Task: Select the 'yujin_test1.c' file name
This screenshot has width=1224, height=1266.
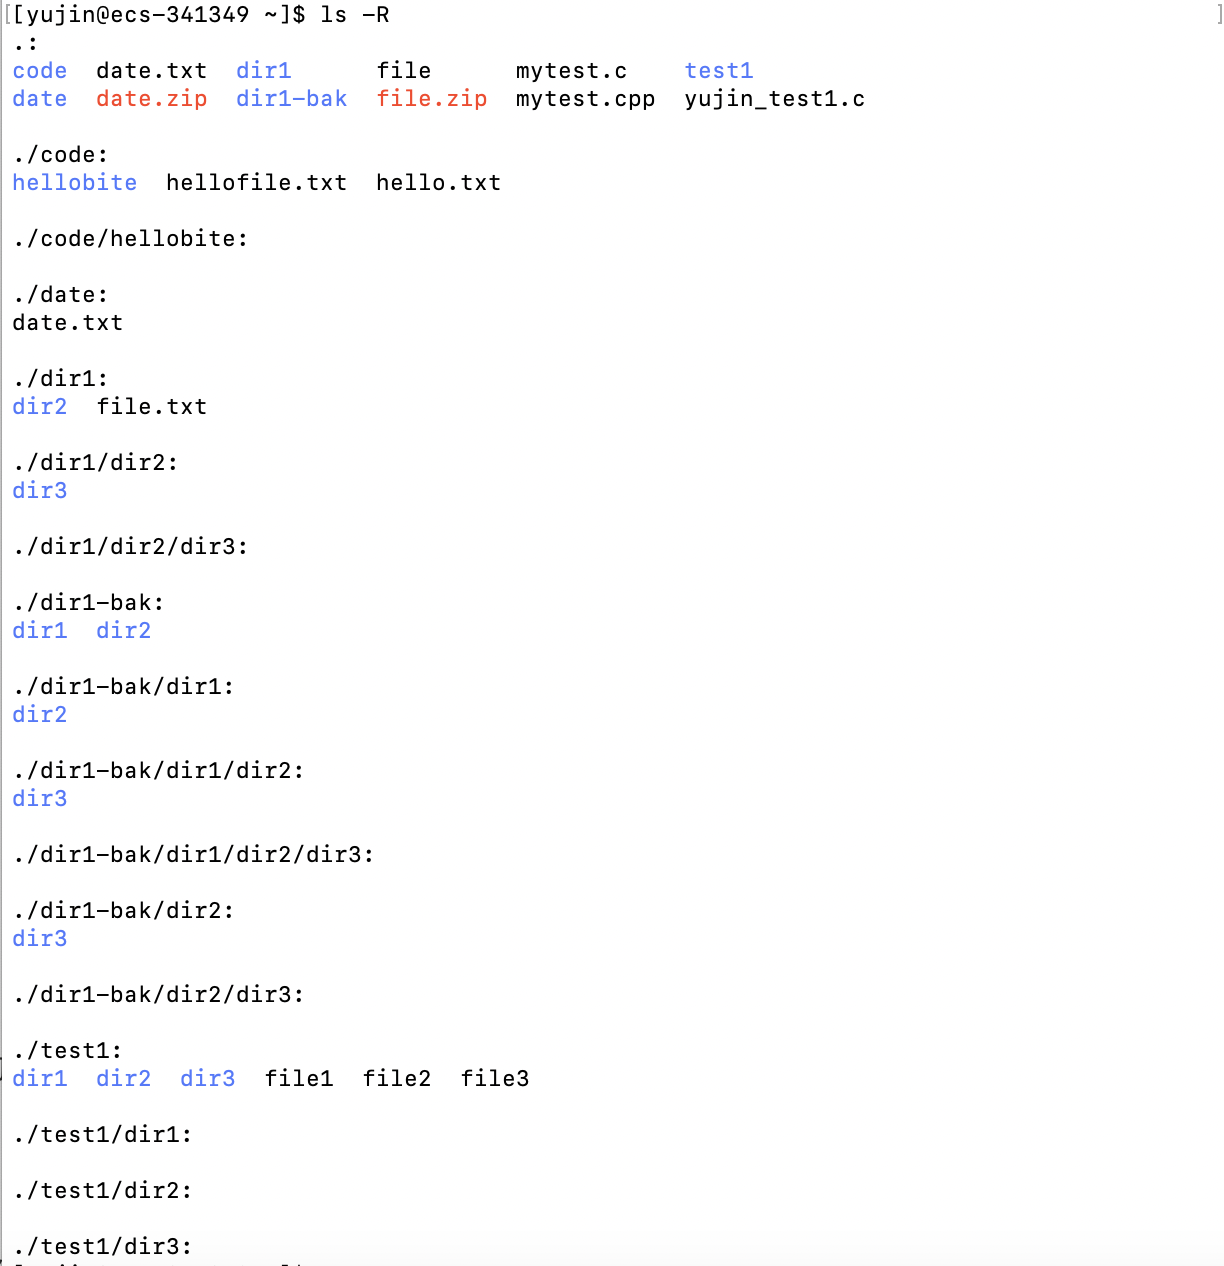Action: (775, 99)
